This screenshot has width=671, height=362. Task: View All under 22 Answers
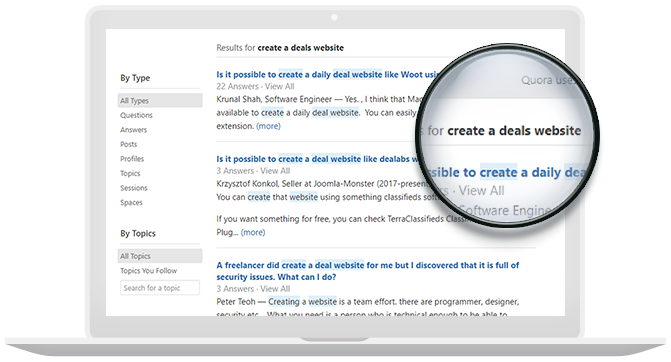coord(279,86)
